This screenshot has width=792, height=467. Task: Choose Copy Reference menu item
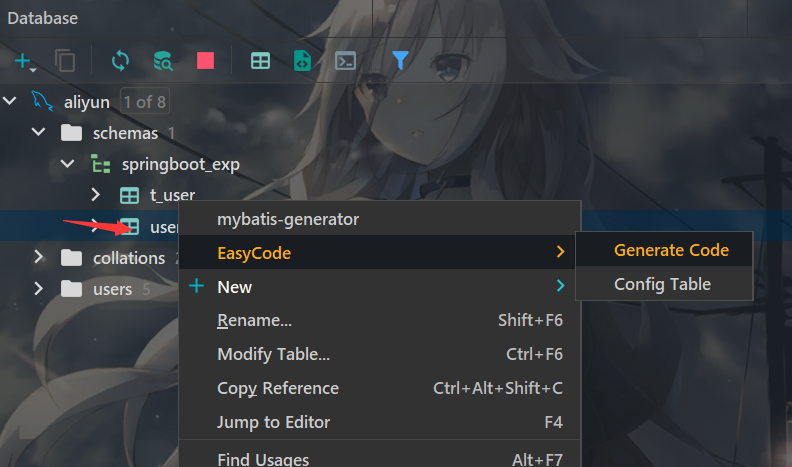point(380,388)
